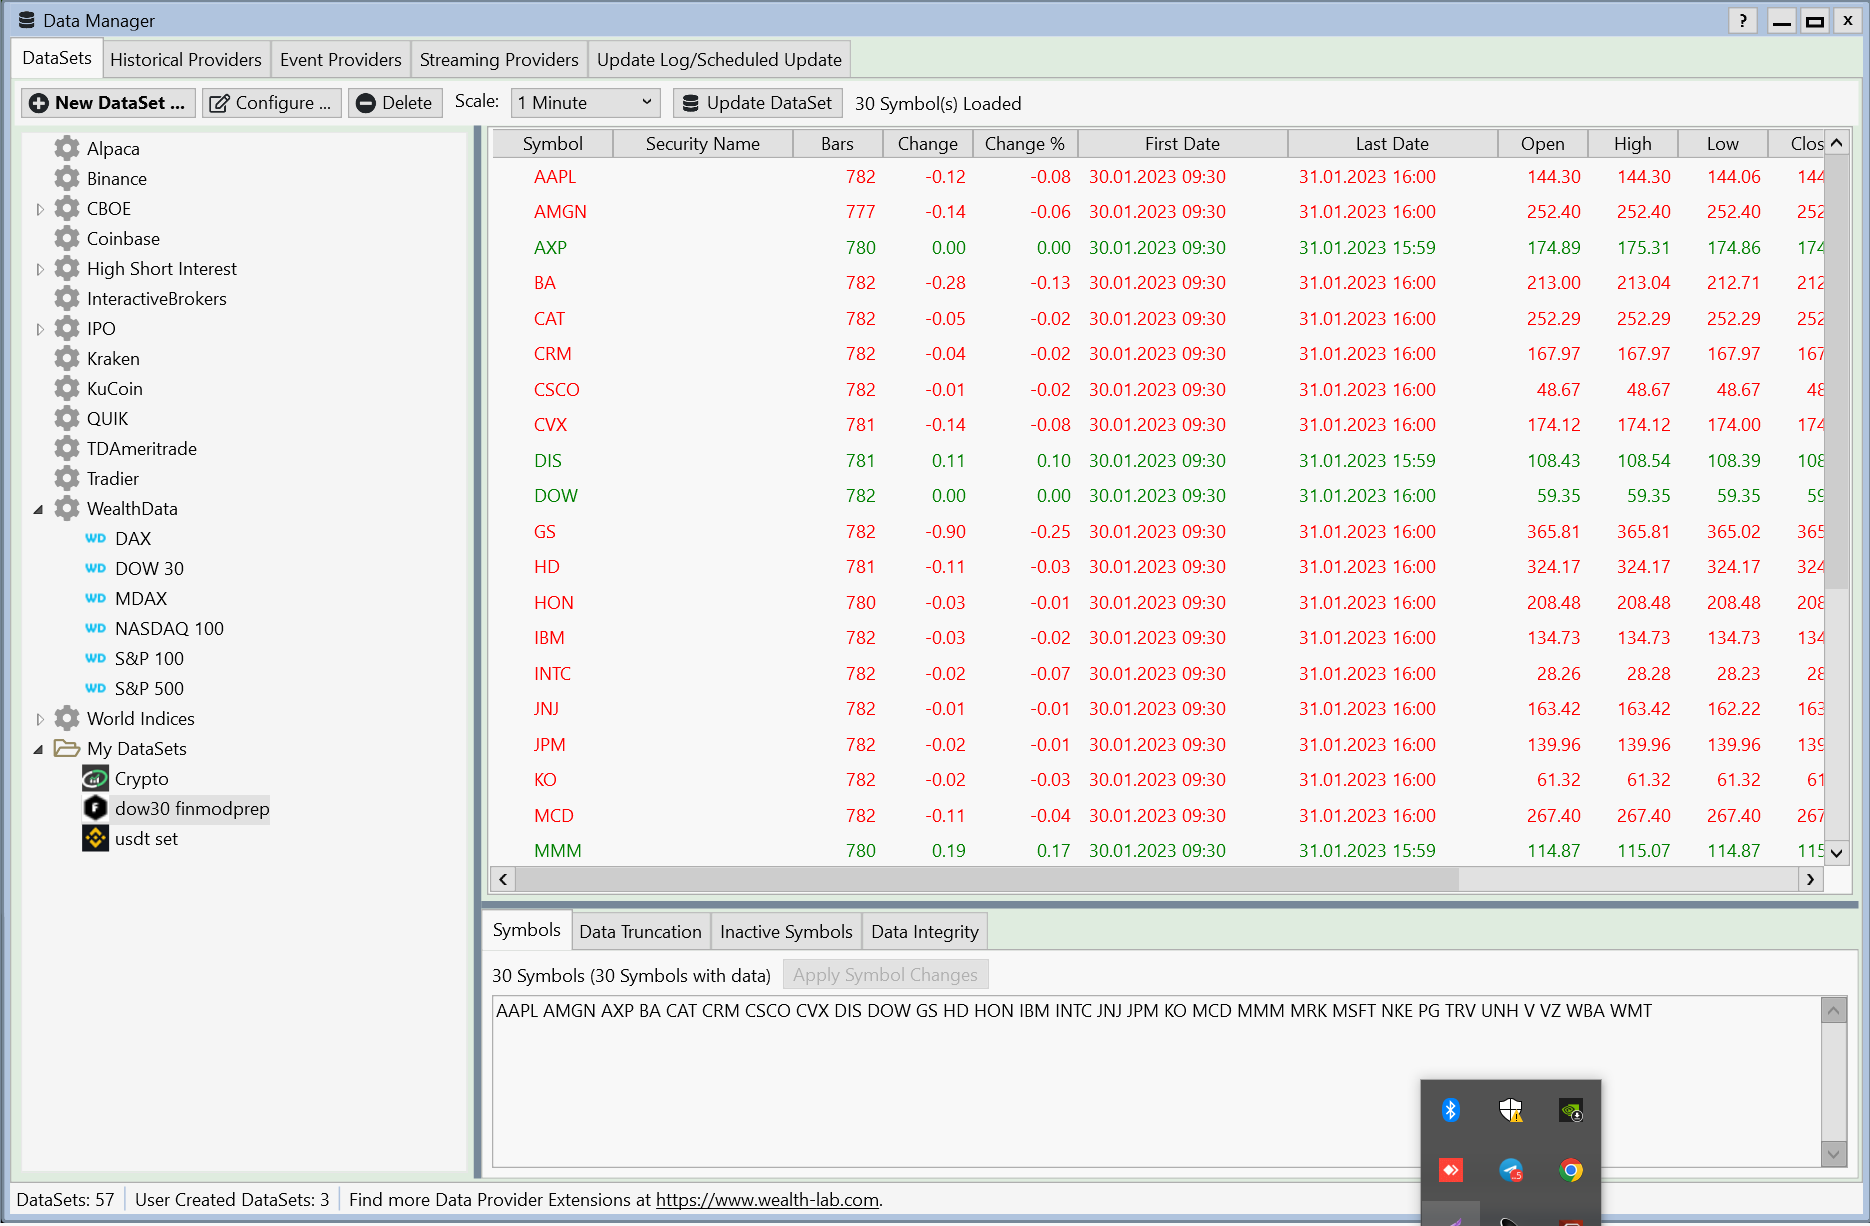Open the Scale dropdown showing 1 Minute

584,102
